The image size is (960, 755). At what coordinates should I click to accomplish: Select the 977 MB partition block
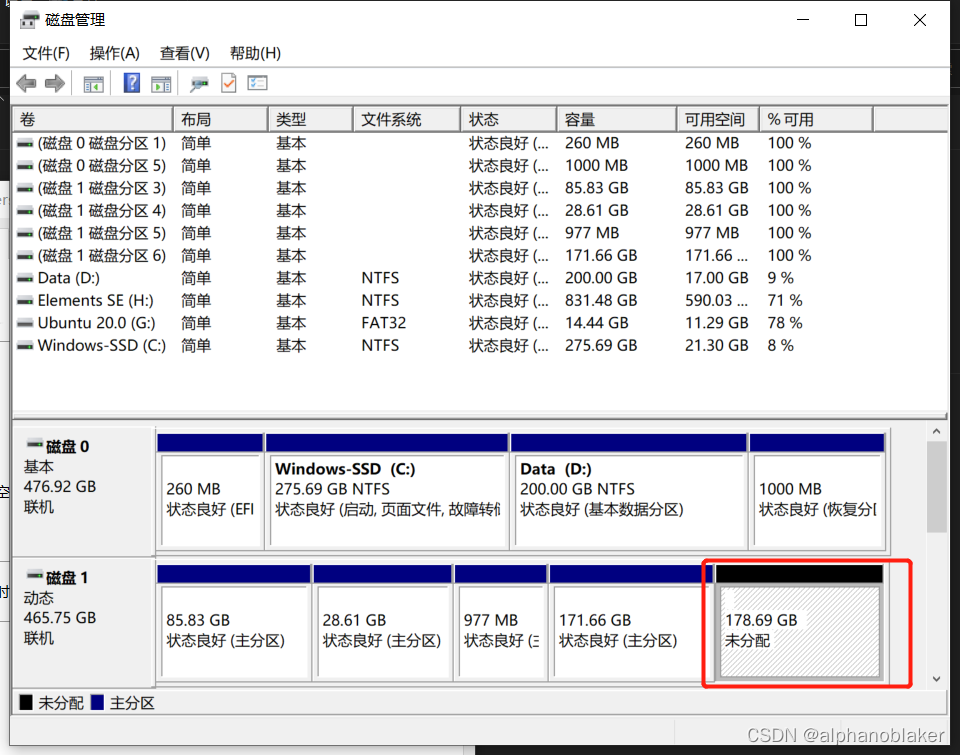pyautogui.click(x=501, y=622)
